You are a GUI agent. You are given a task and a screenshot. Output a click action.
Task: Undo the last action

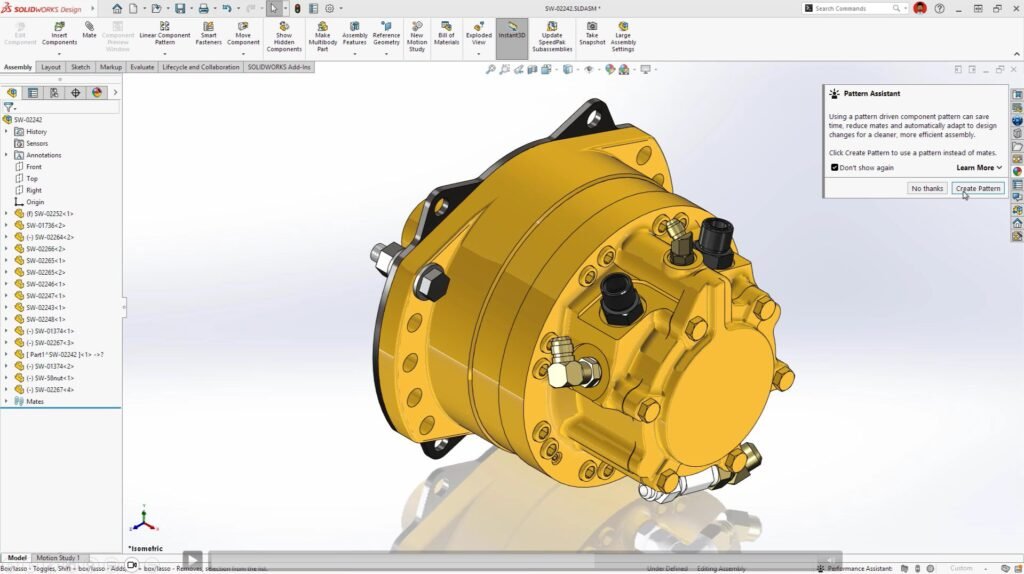tap(227, 8)
